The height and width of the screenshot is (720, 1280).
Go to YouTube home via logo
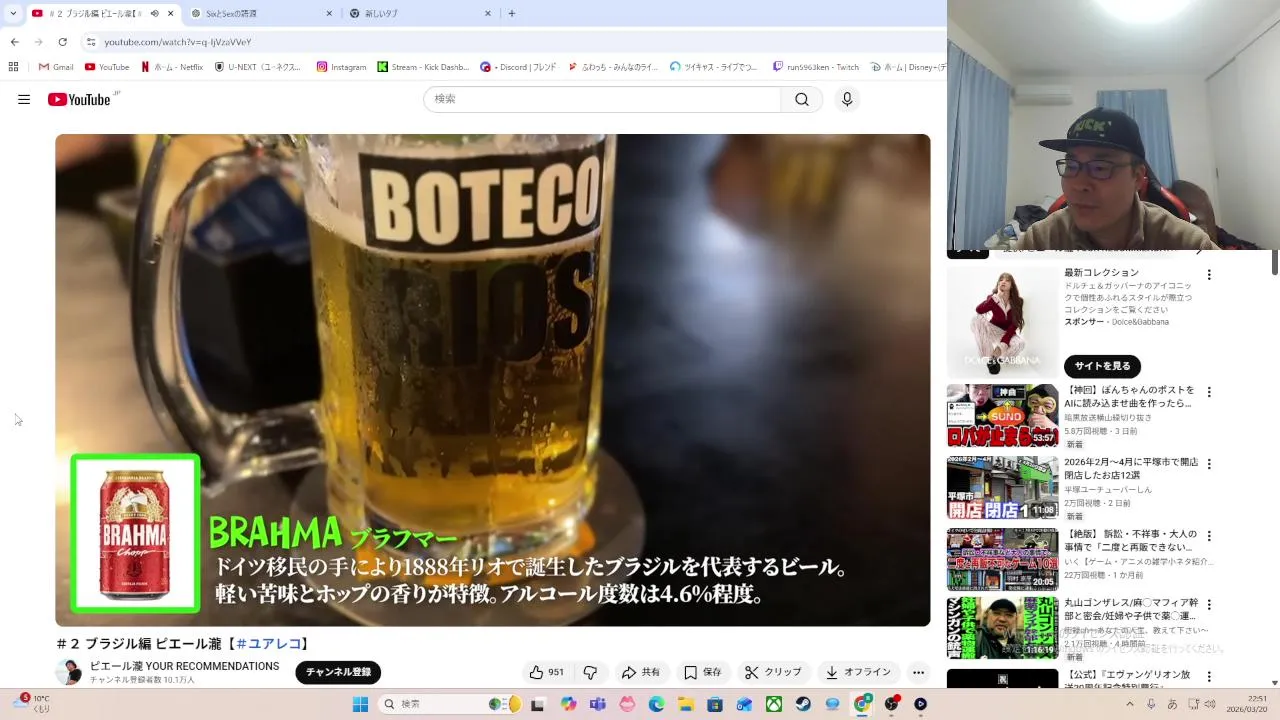[79, 99]
